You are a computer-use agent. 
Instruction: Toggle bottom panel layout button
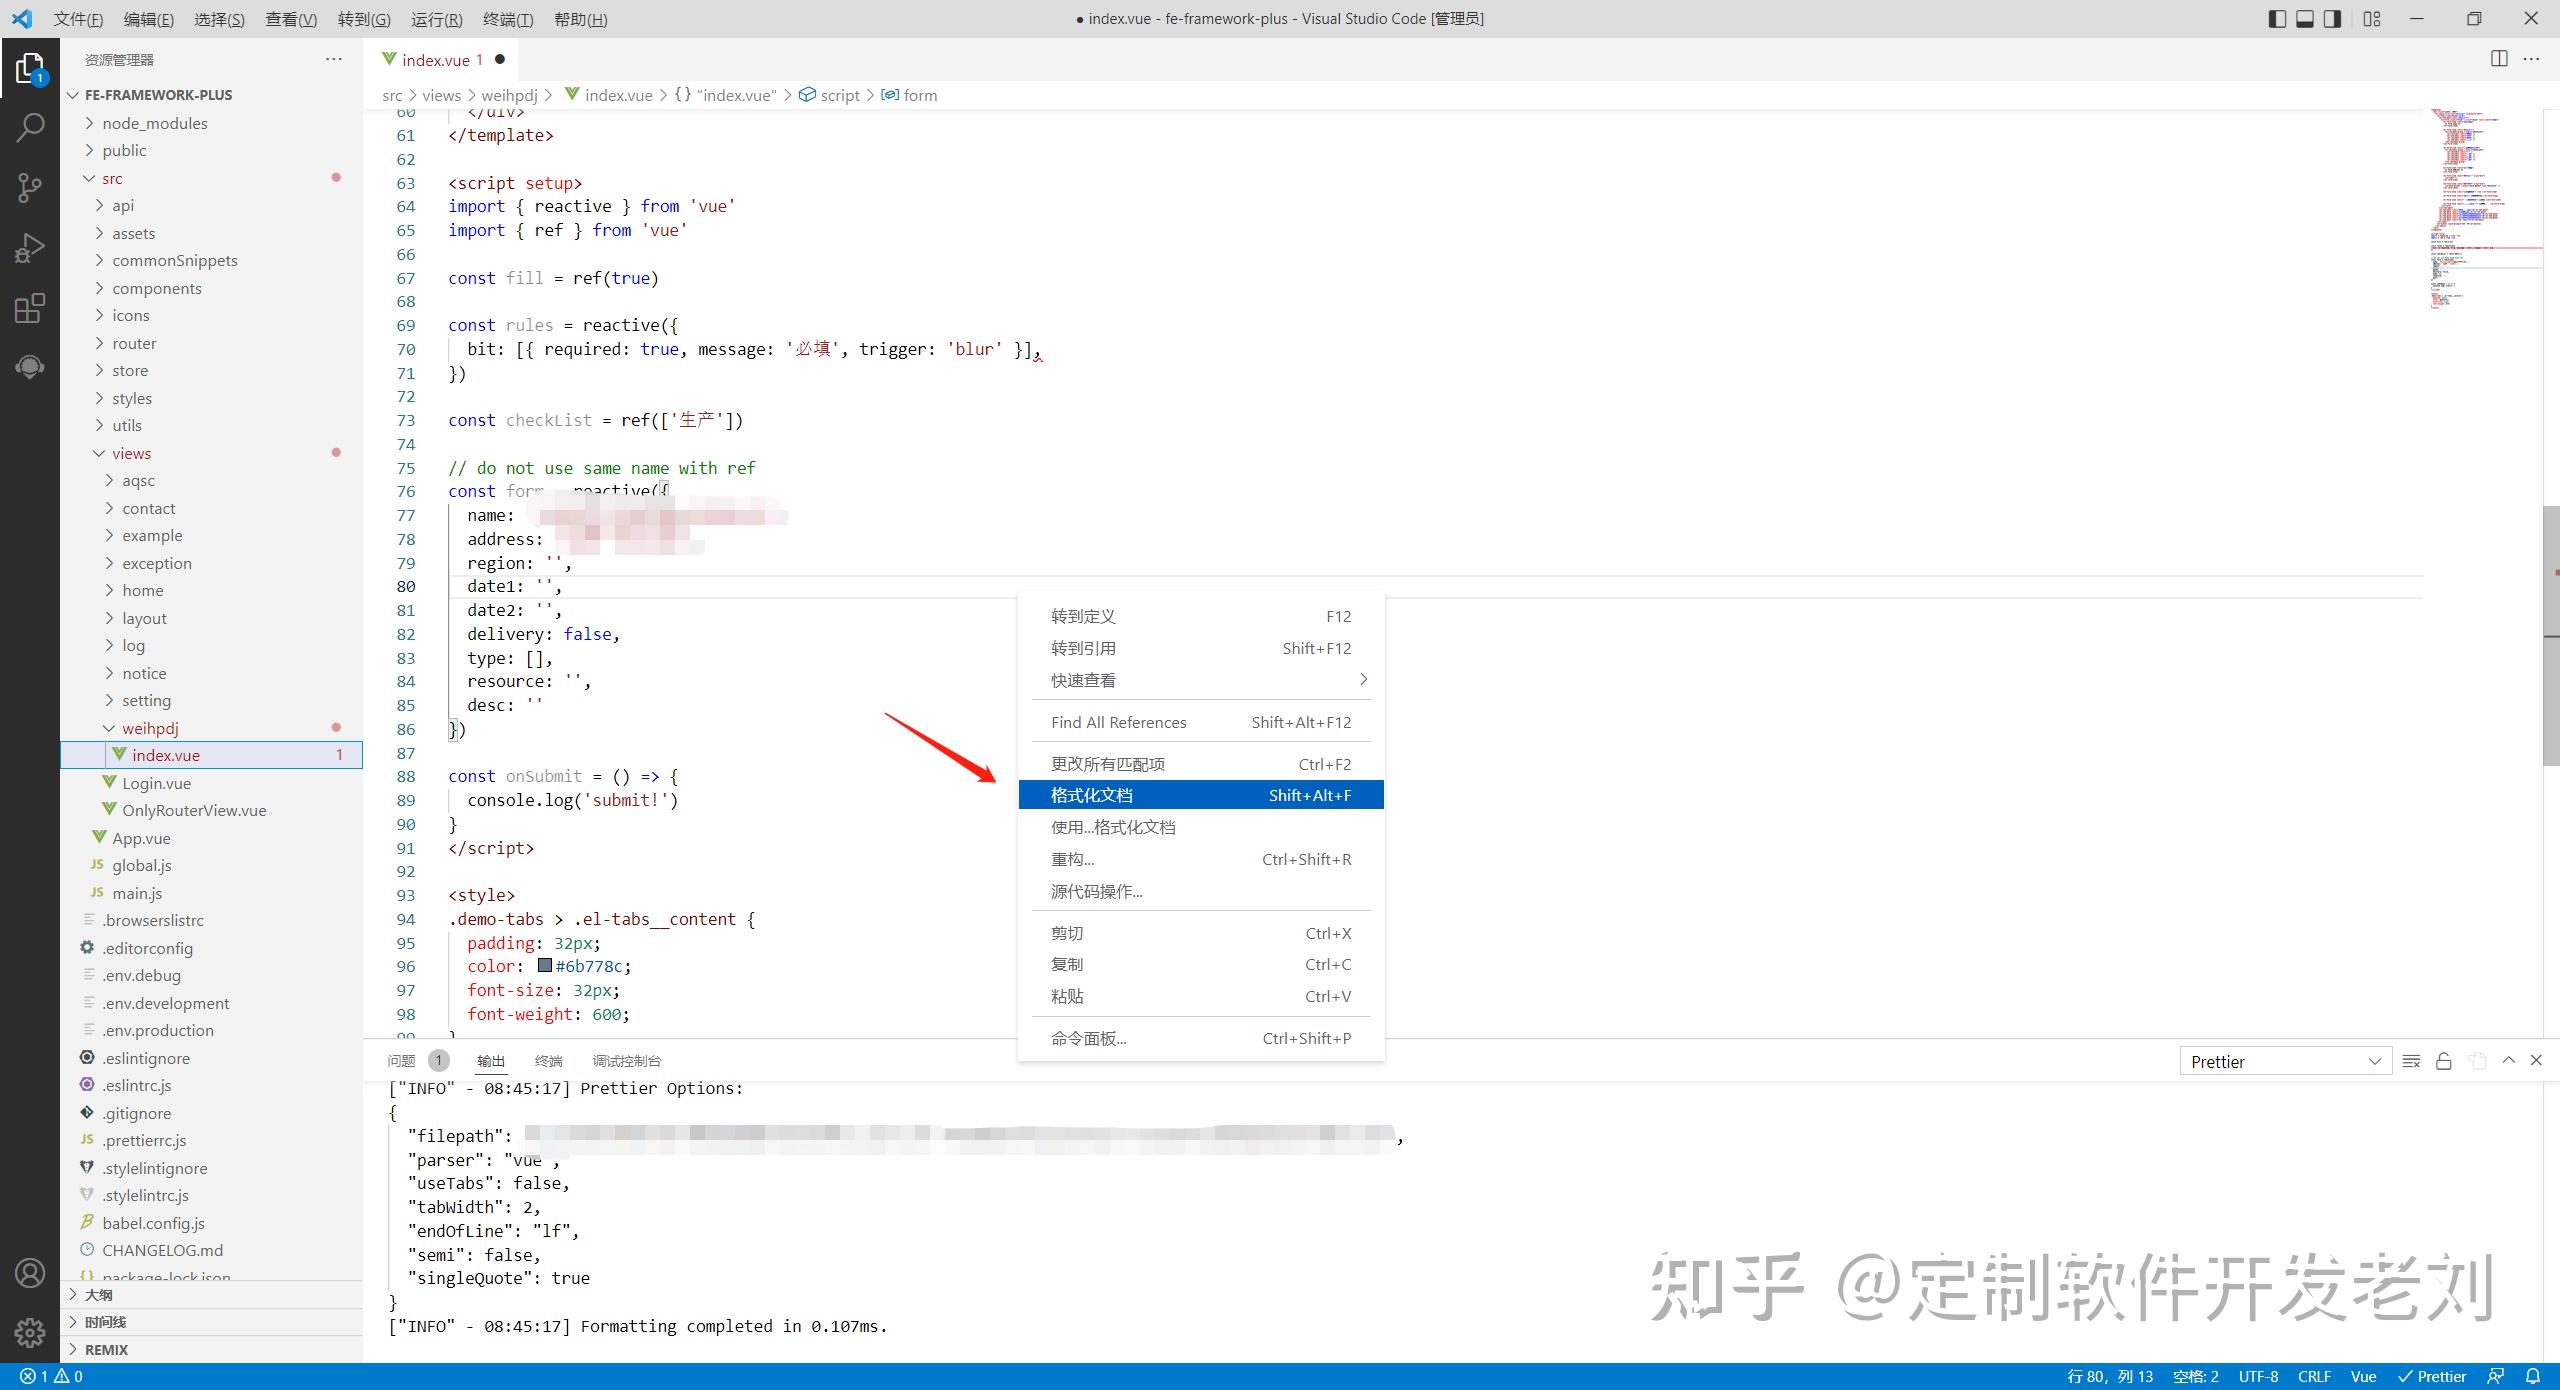(2305, 19)
